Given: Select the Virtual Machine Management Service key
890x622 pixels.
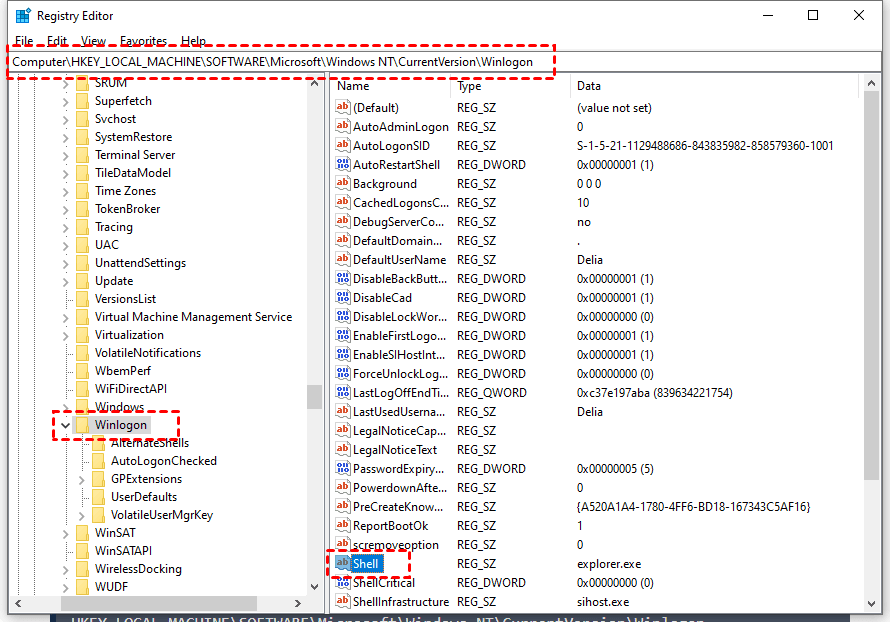Looking at the screenshot, I should pyautogui.click(x=193, y=317).
